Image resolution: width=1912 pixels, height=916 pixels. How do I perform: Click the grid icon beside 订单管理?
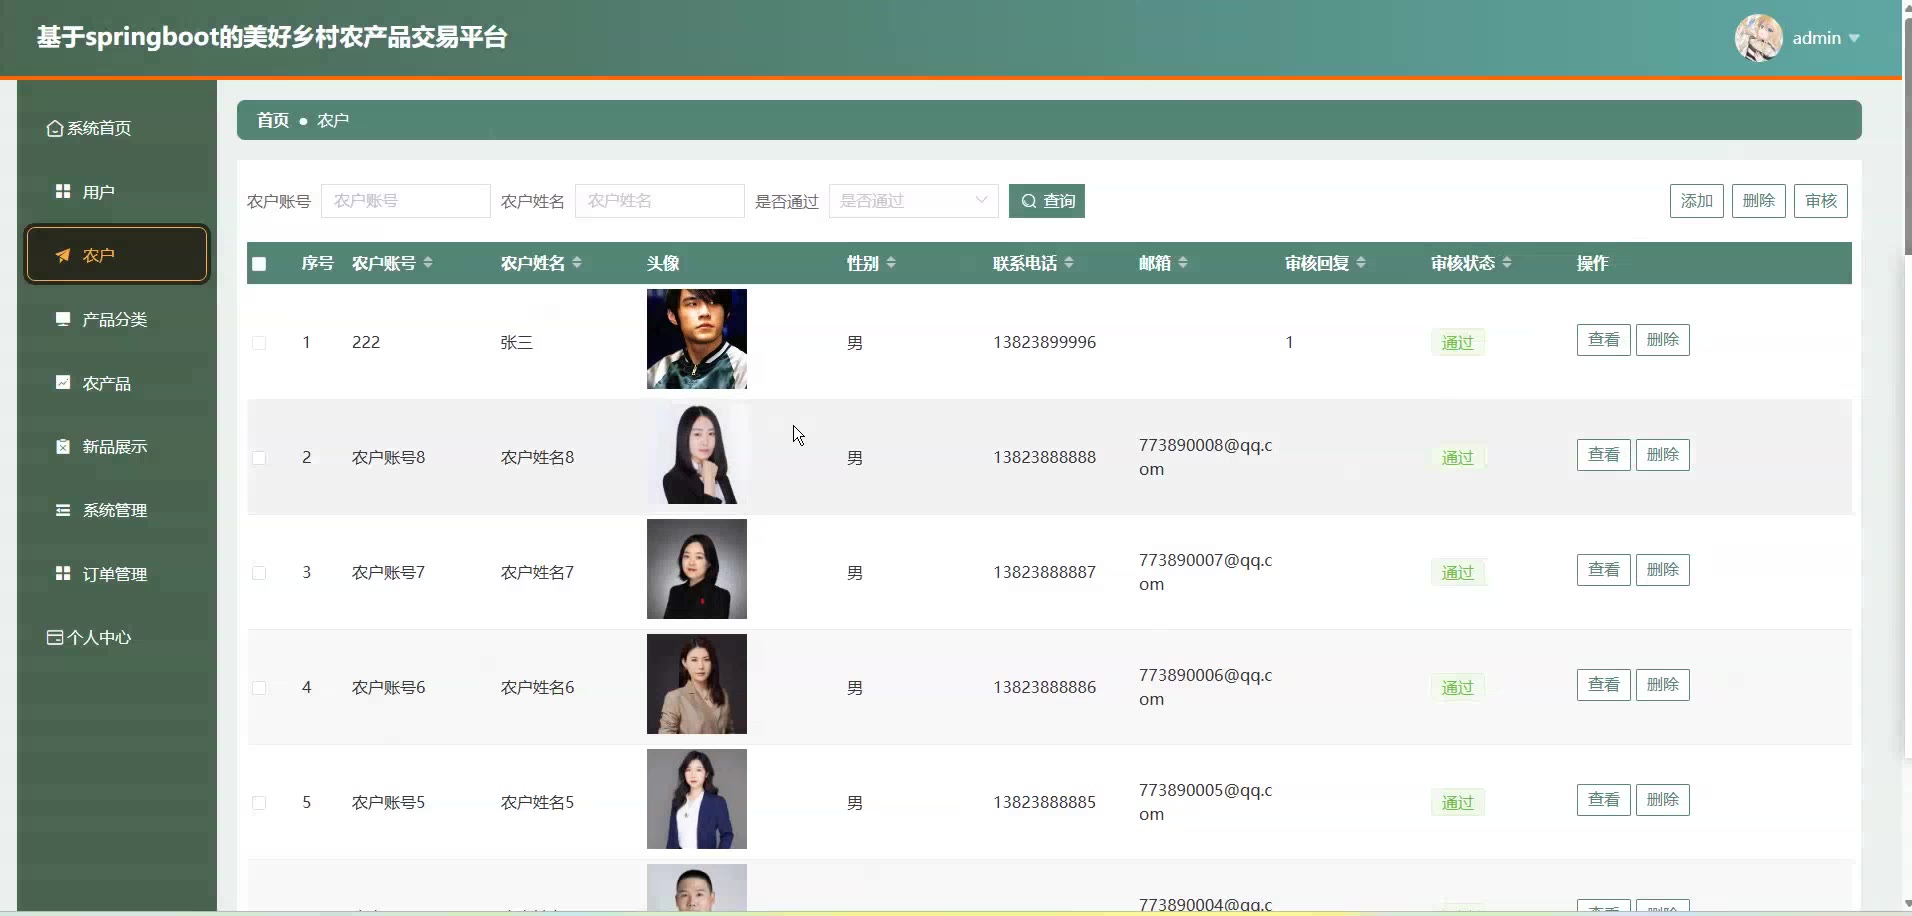[63, 573]
